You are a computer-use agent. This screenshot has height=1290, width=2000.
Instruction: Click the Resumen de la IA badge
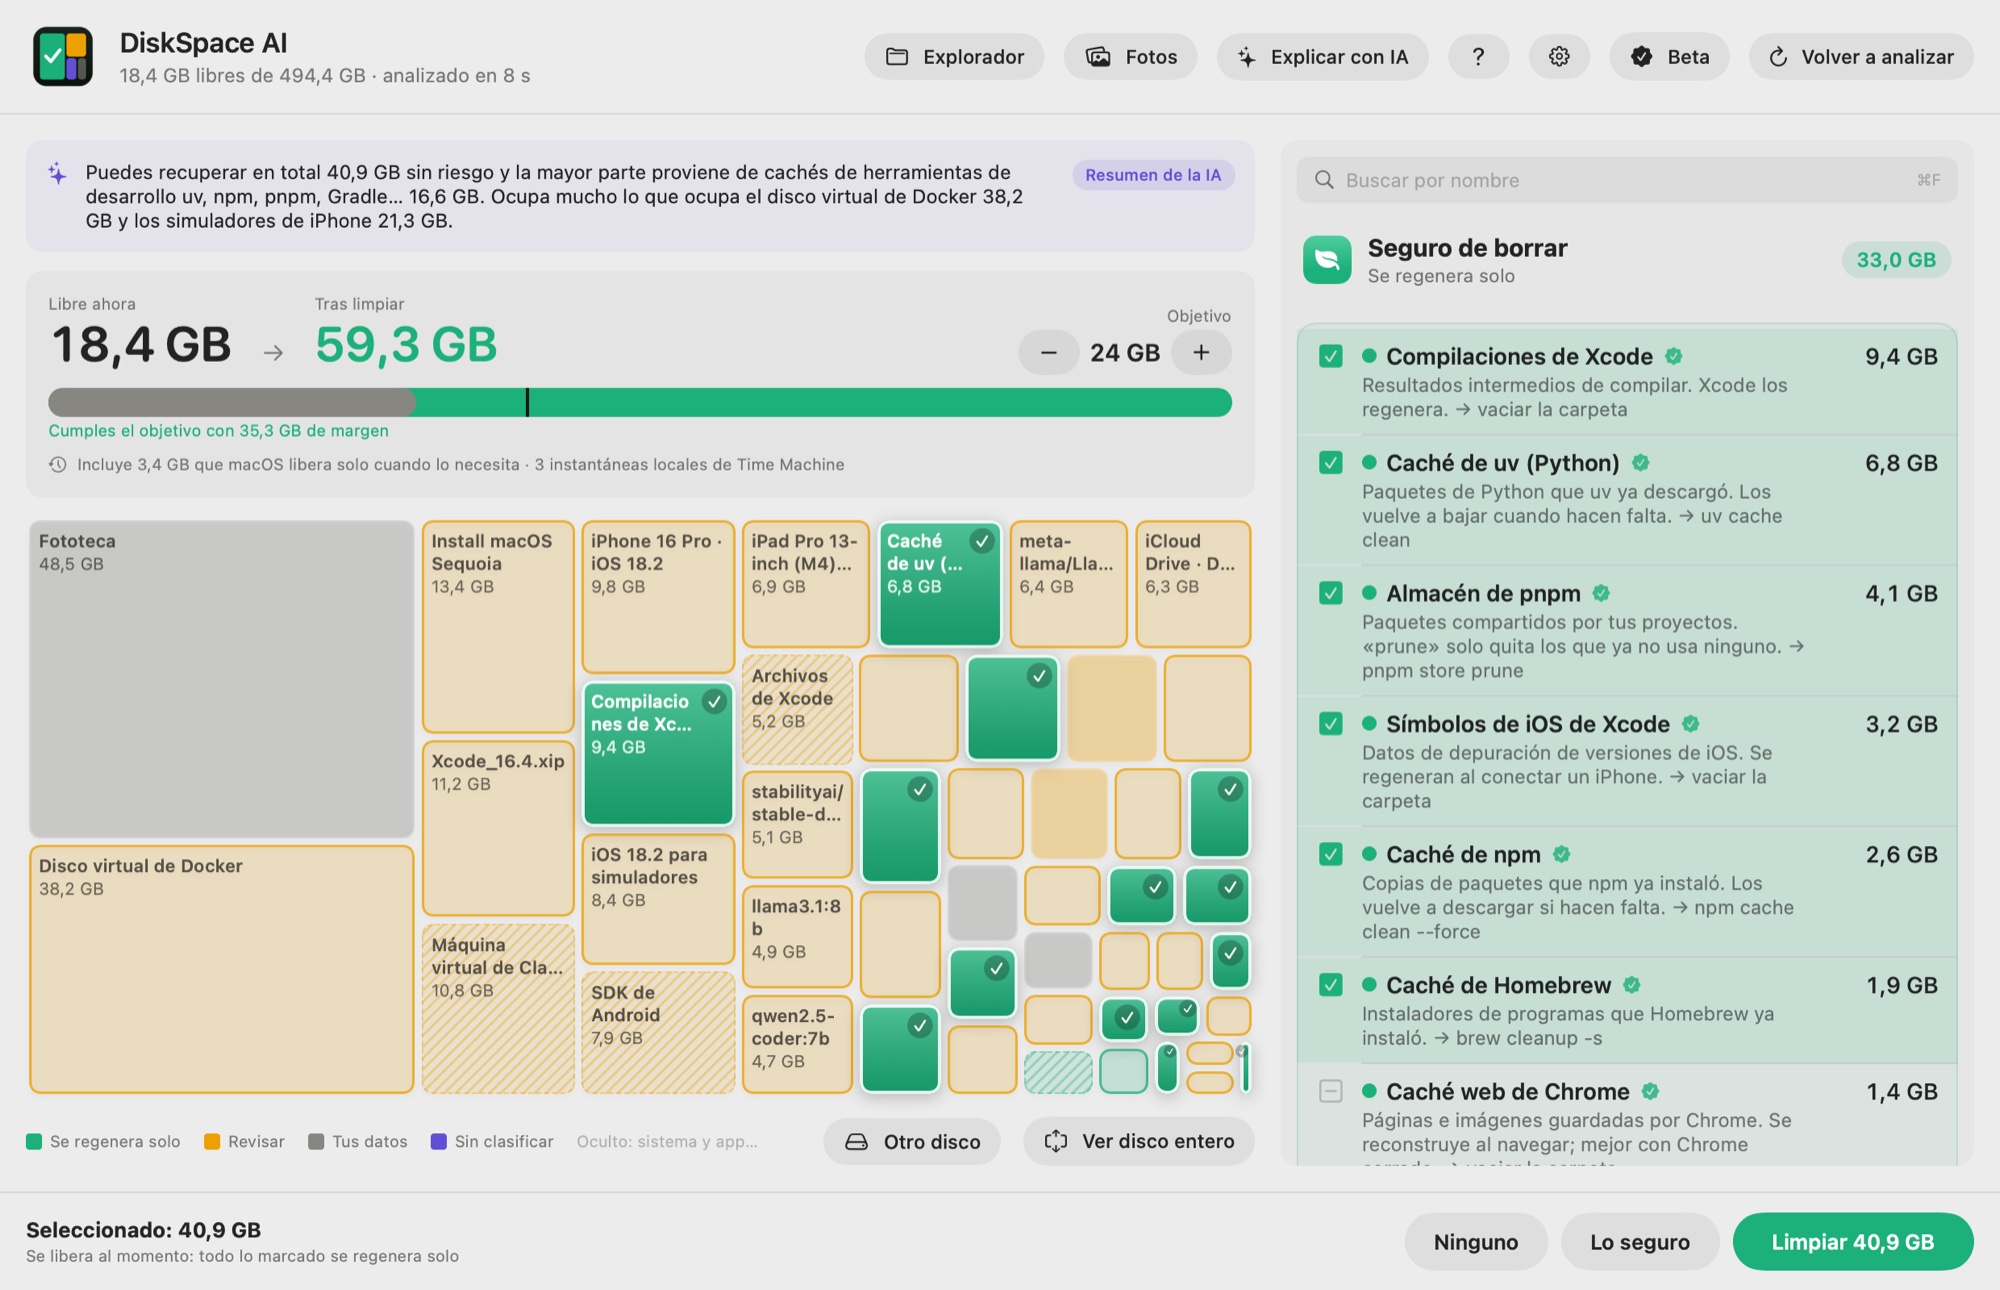tap(1153, 175)
